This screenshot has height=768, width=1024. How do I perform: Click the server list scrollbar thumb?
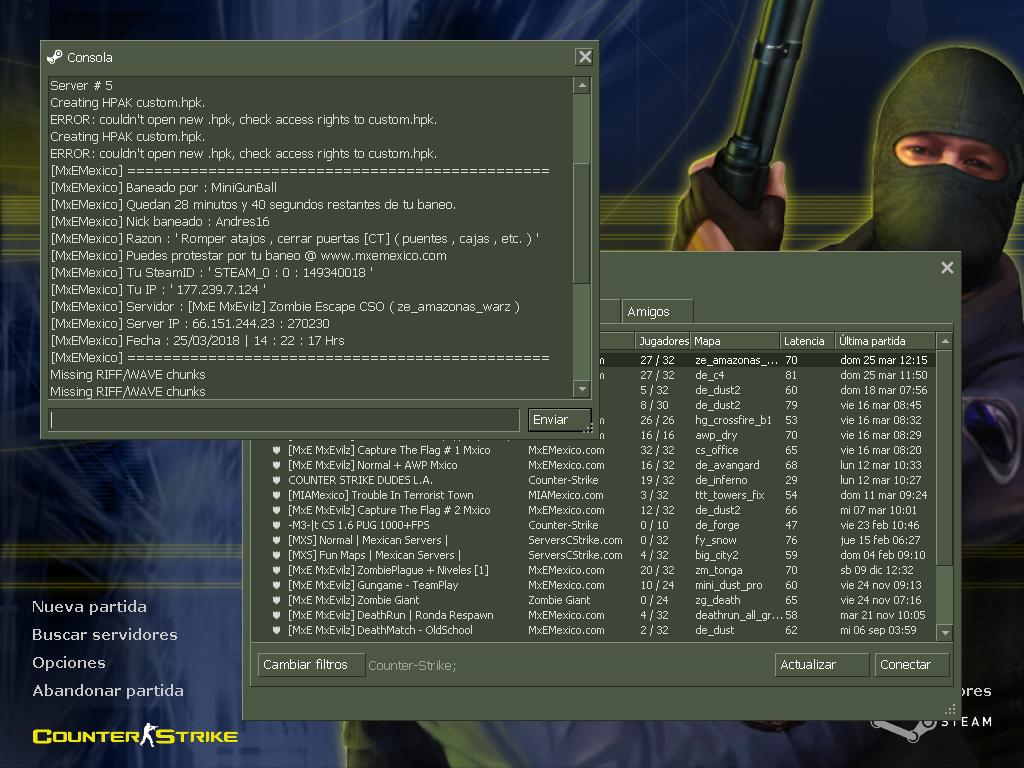tap(944, 457)
